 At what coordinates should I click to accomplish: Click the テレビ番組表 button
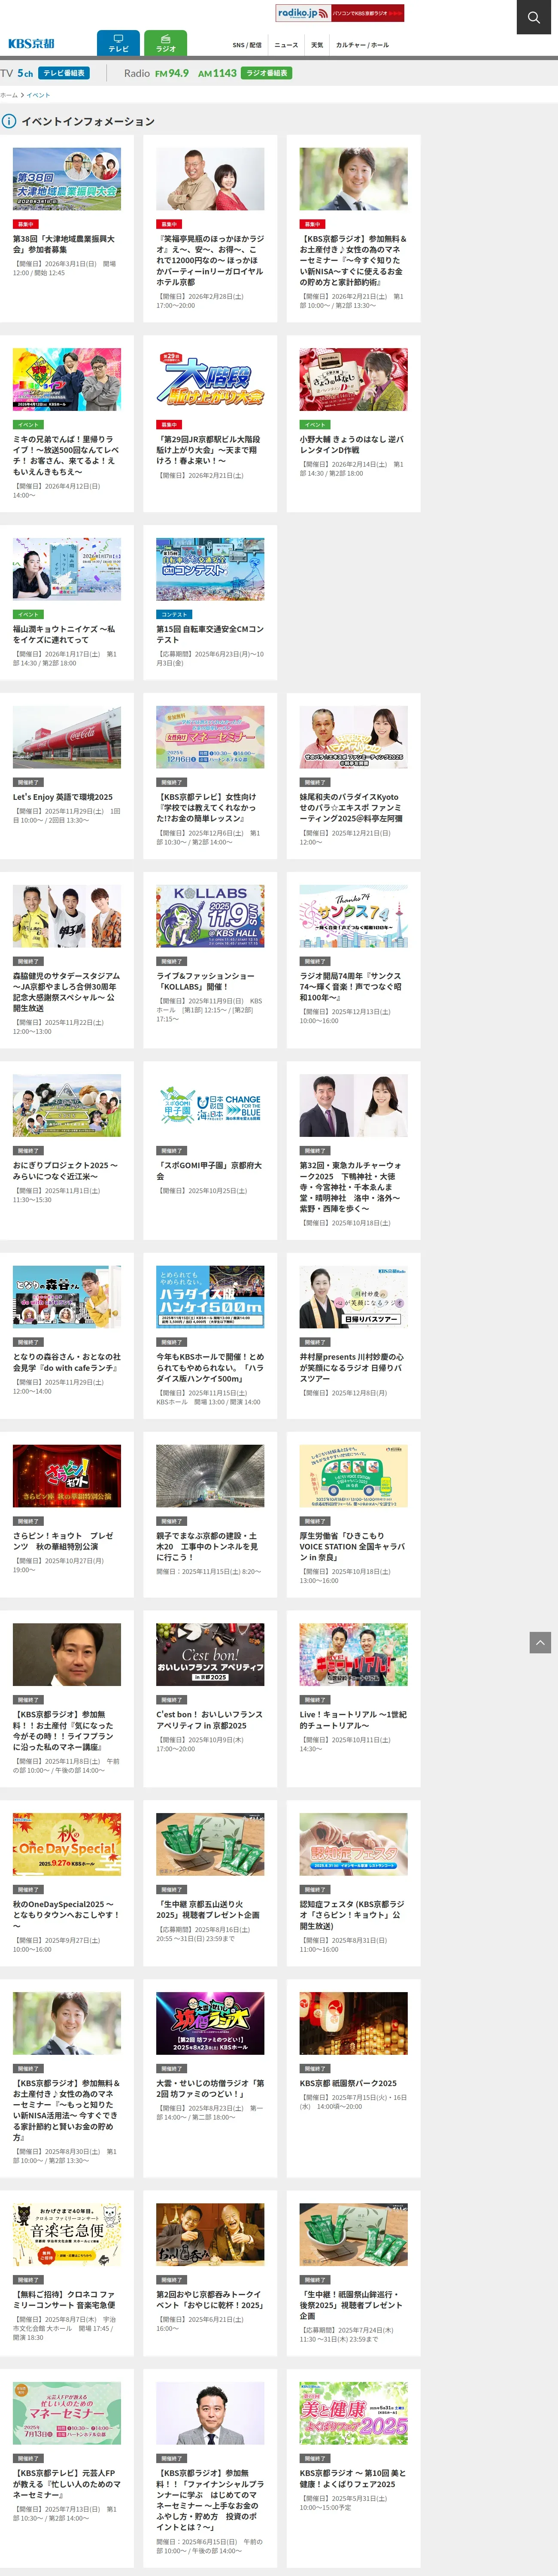pyautogui.click(x=64, y=73)
